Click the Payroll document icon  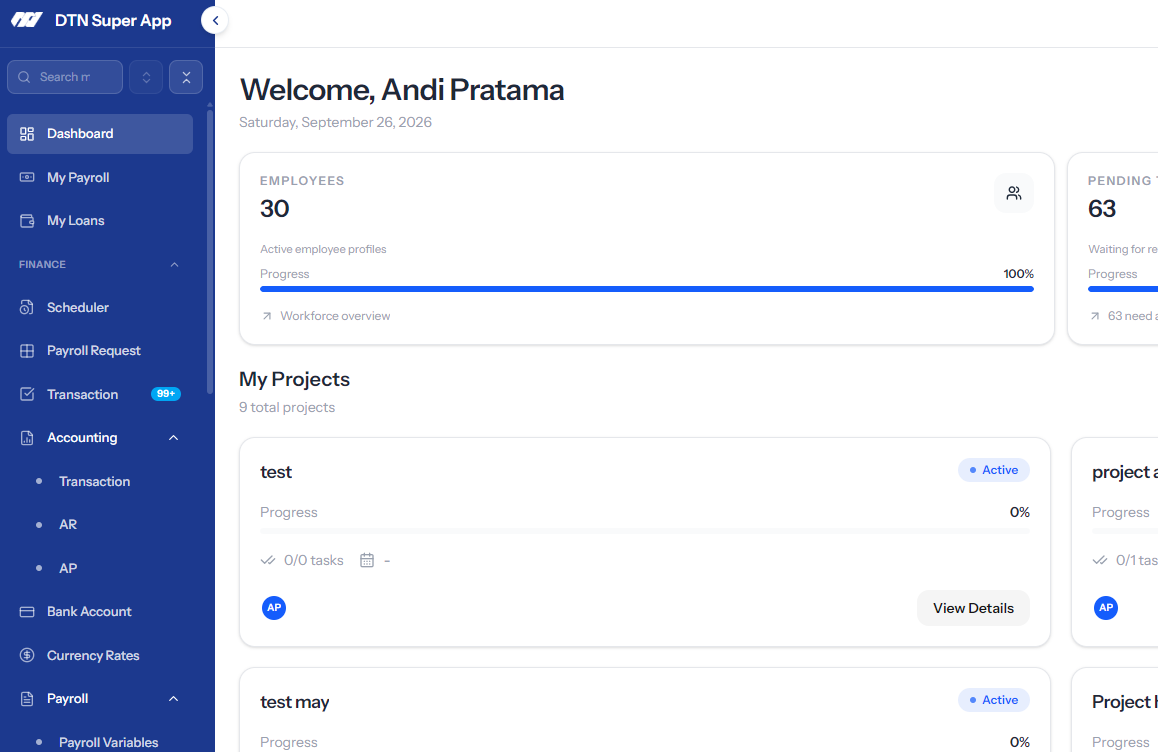pos(27,699)
